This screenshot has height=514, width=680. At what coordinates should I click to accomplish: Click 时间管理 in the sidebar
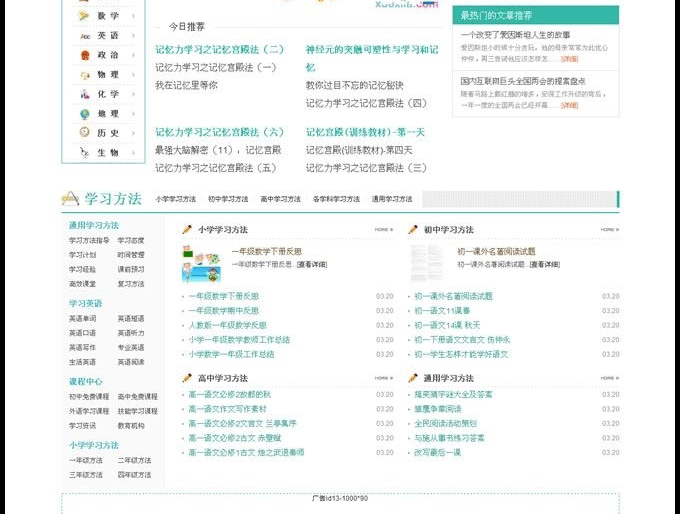click(131, 255)
